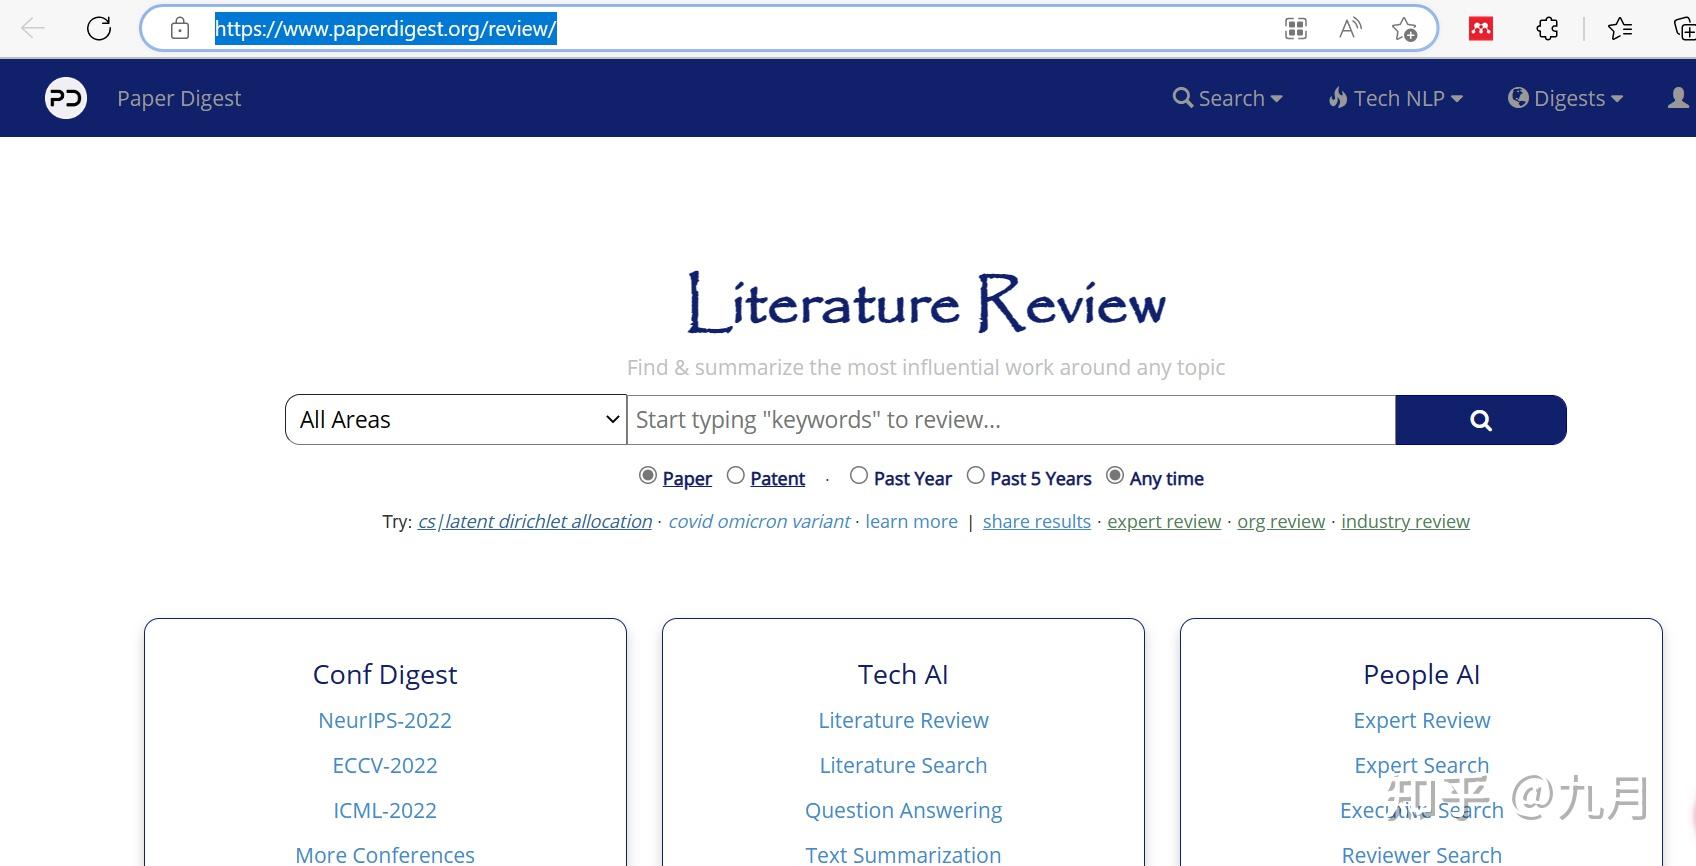1696x866 pixels.
Task: Open the user account icon
Action: [1679, 98]
